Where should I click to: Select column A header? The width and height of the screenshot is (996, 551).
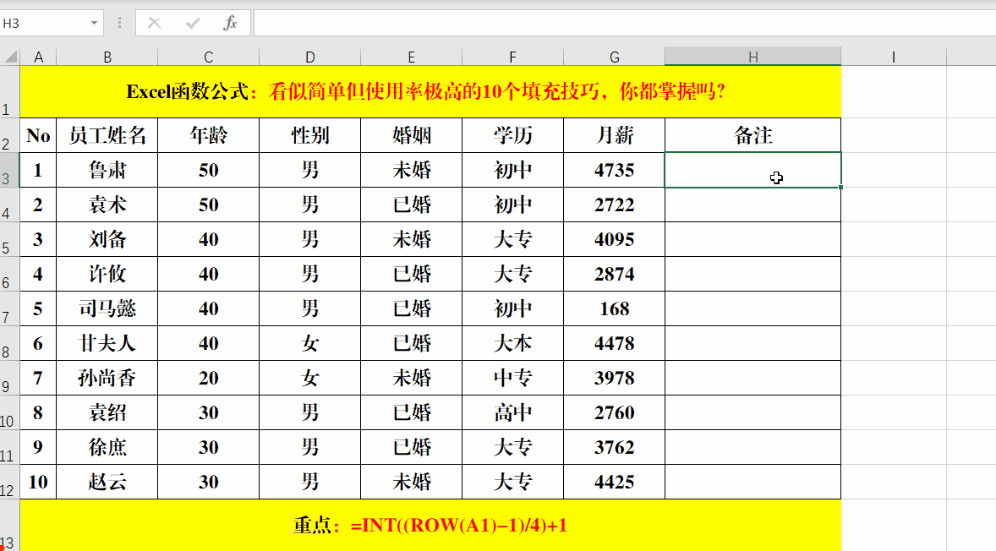coord(38,57)
